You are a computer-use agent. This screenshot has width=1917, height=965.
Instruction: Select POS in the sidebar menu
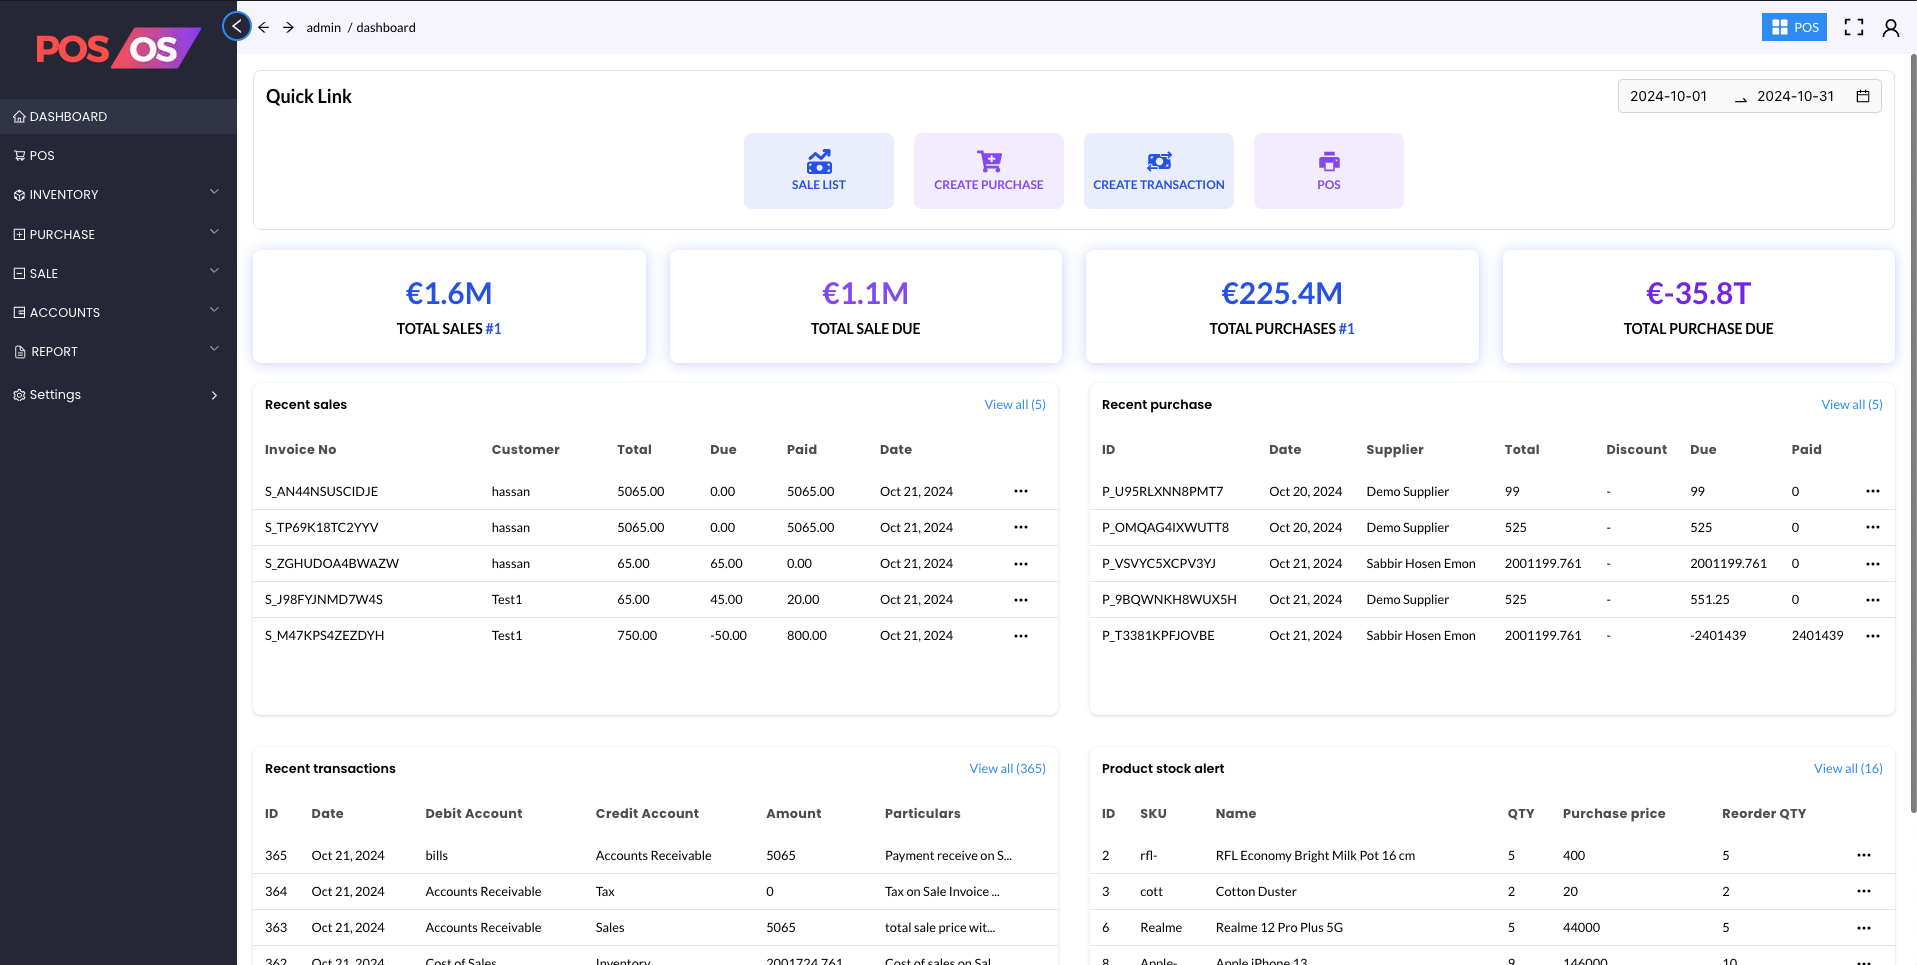(118, 155)
